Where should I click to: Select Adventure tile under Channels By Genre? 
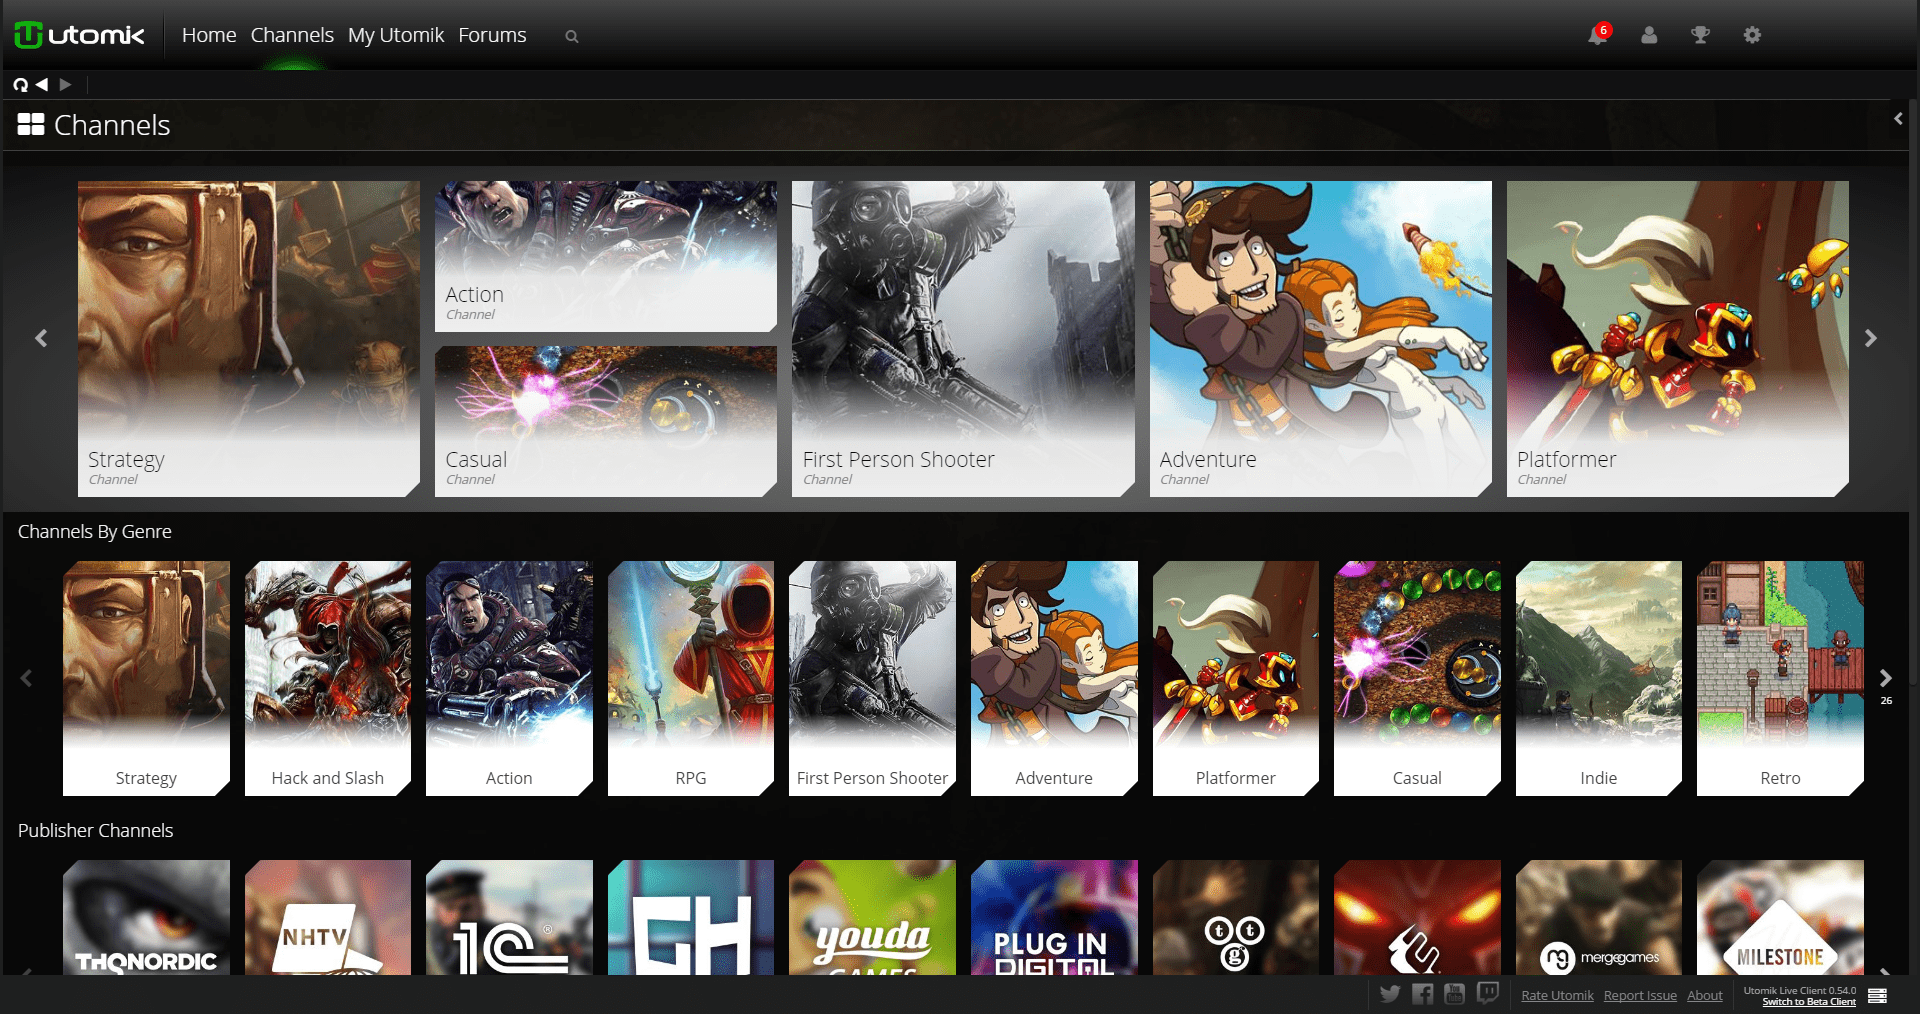pyautogui.click(x=1054, y=679)
